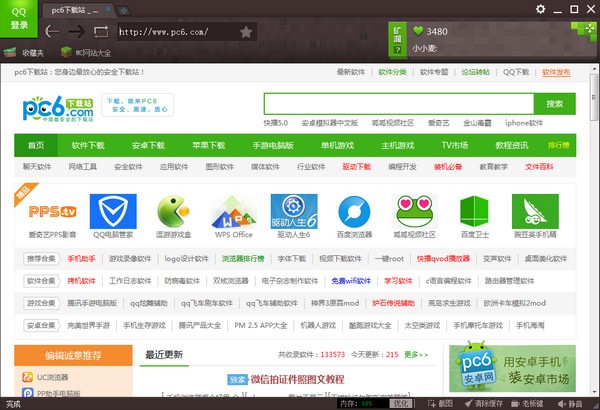Image resolution: width=600 pixels, height=410 pixels.
Task: Click the orange 软件发布 top link
Action: click(x=556, y=72)
